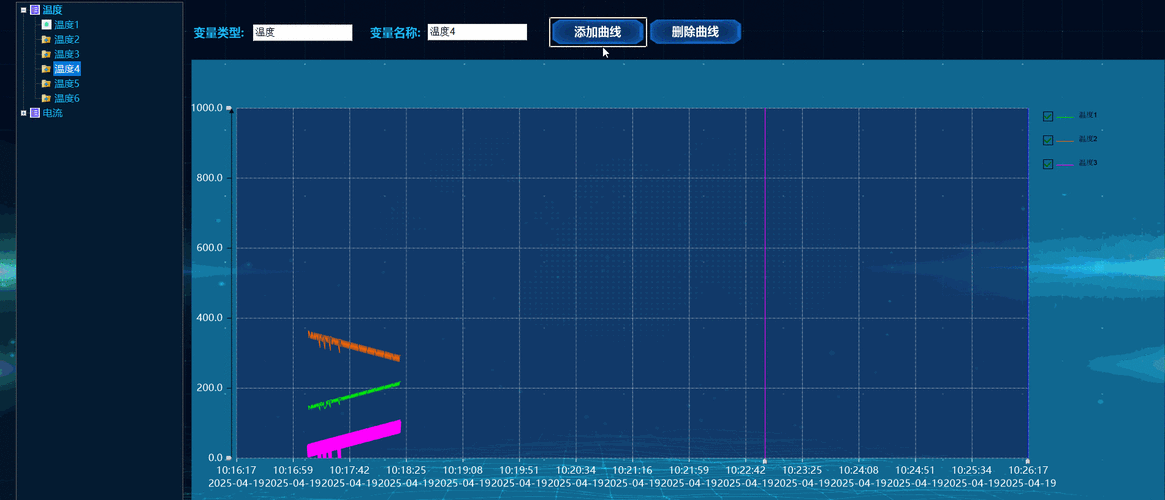The width and height of the screenshot is (1165, 500).
Task: Click the 10:26:17 time axis label
Action: 1028,470
